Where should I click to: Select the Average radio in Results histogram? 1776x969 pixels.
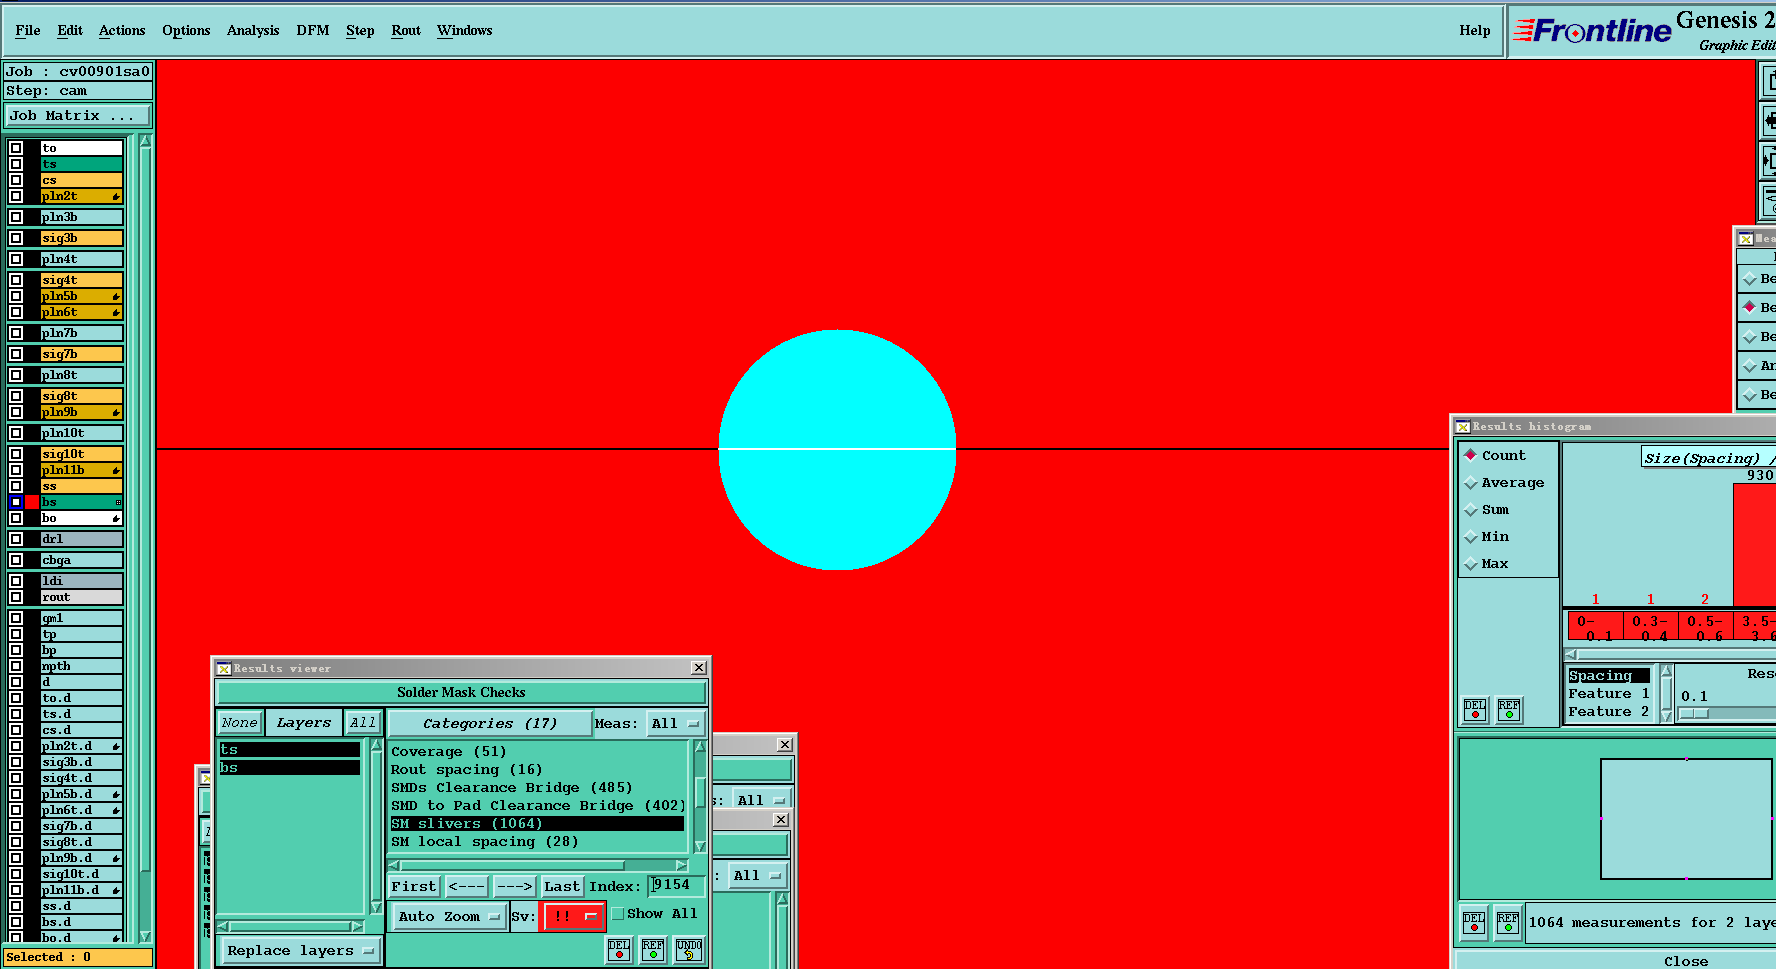(1471, 483)
